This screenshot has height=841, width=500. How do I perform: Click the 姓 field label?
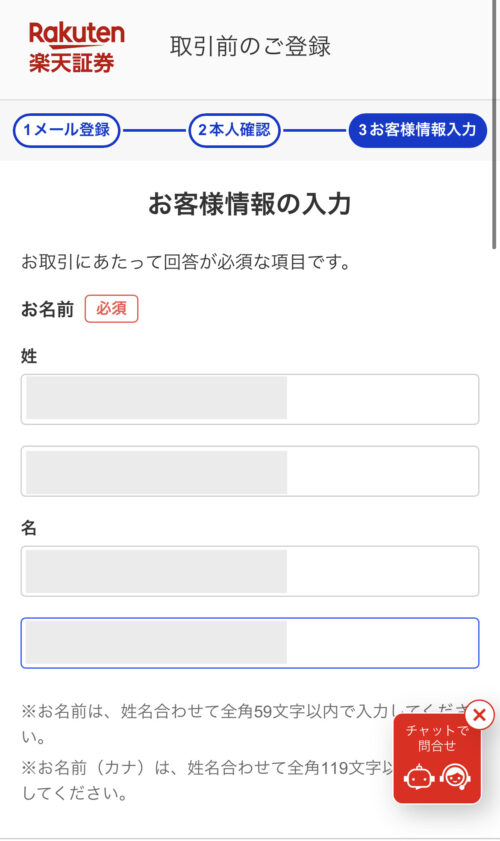click(29, 356)
